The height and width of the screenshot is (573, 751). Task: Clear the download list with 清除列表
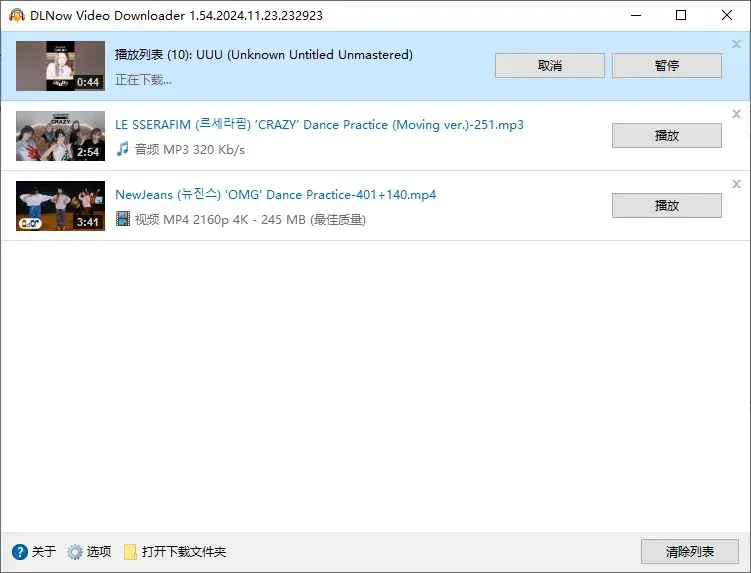pyautogui.click(x=689, y=552)
